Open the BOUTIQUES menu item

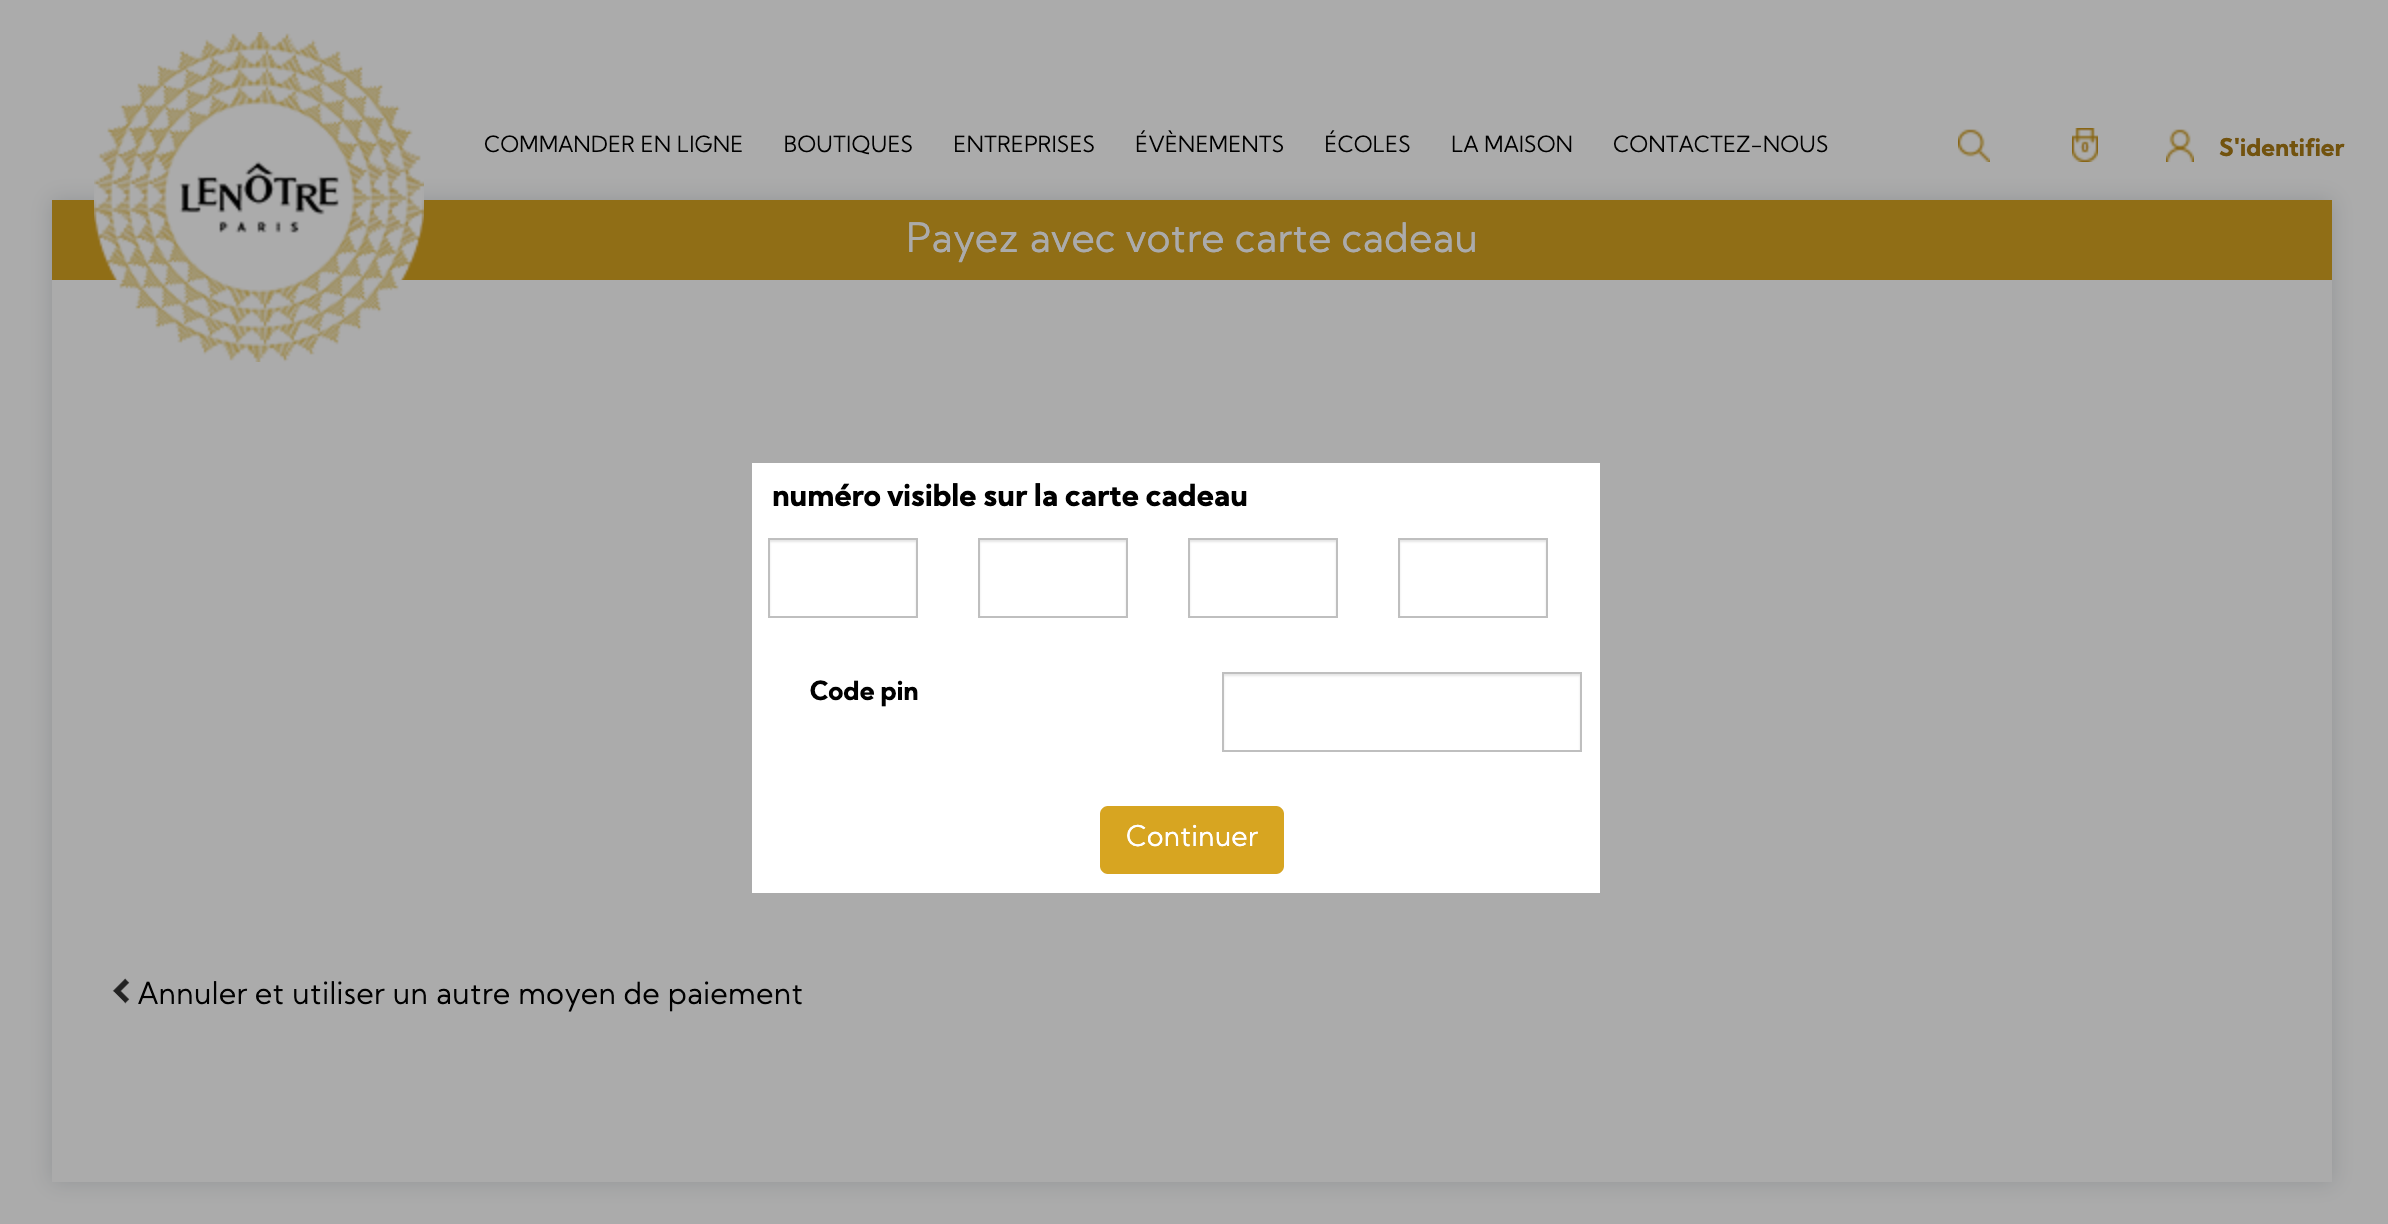848,144
